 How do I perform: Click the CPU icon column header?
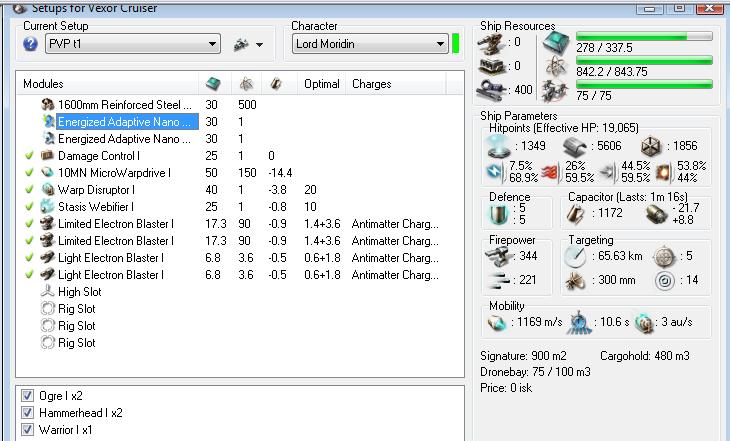point(212,84)
